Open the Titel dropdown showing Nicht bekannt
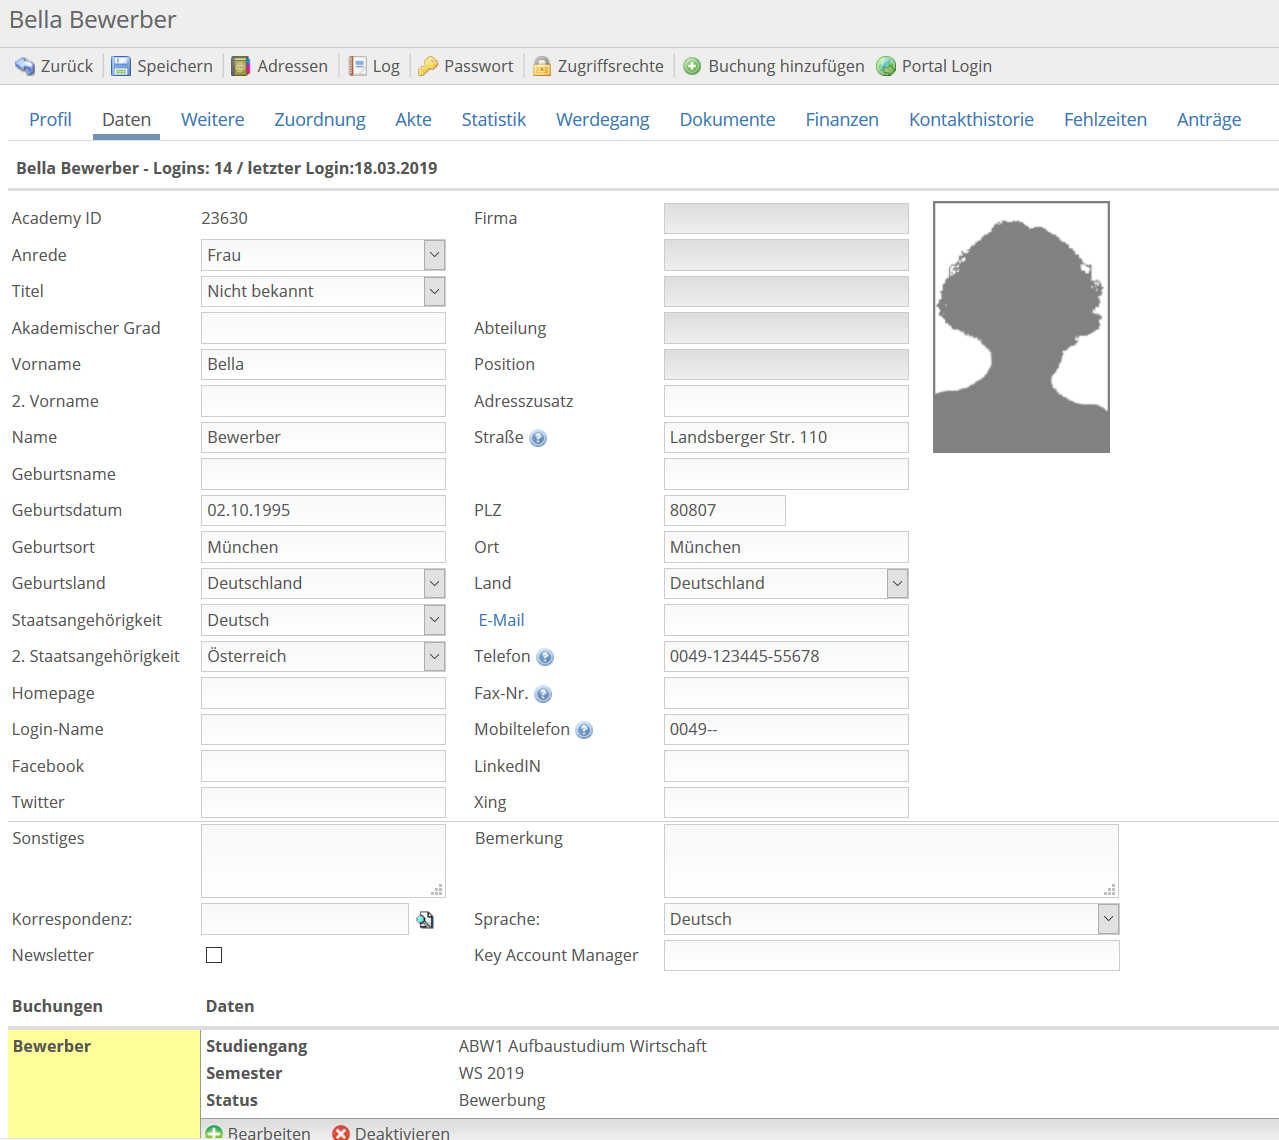 [x=323, y=291]
